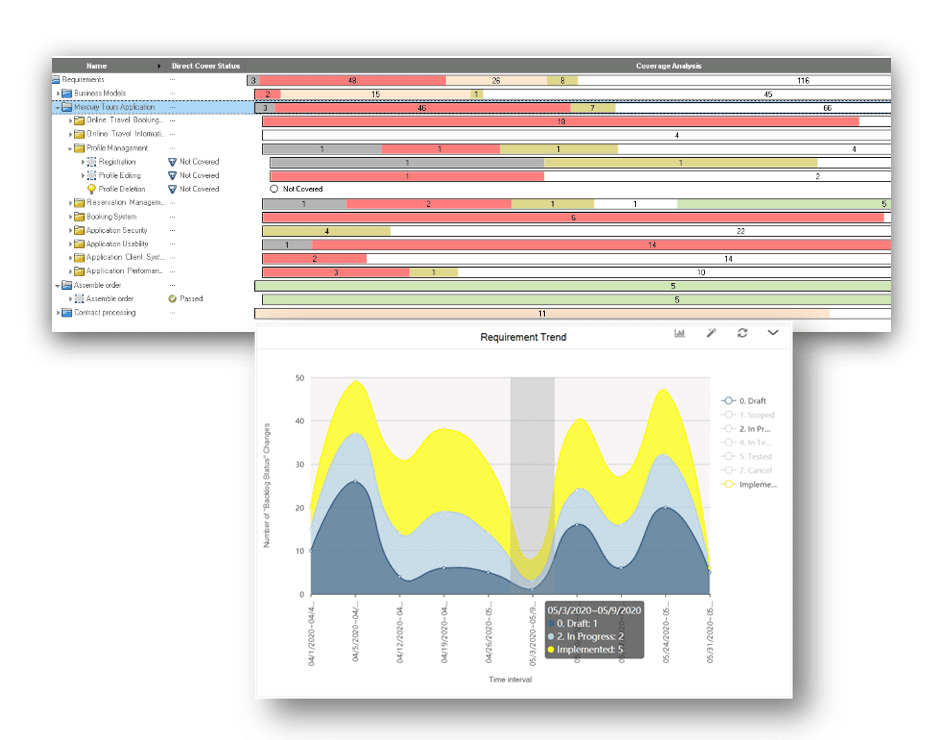Click Not Covered status icon for Profile Deletion
The width and height of the screenshot is (941, 740).
coord(172,189)
